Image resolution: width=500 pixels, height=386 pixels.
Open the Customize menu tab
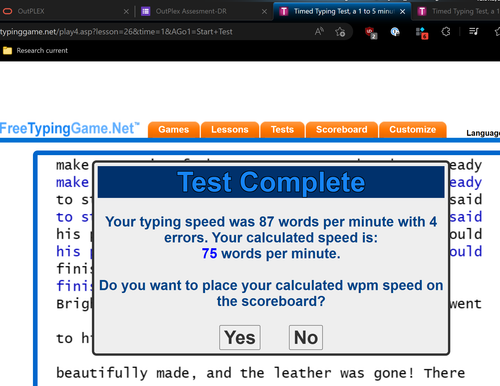pos(413,130)
